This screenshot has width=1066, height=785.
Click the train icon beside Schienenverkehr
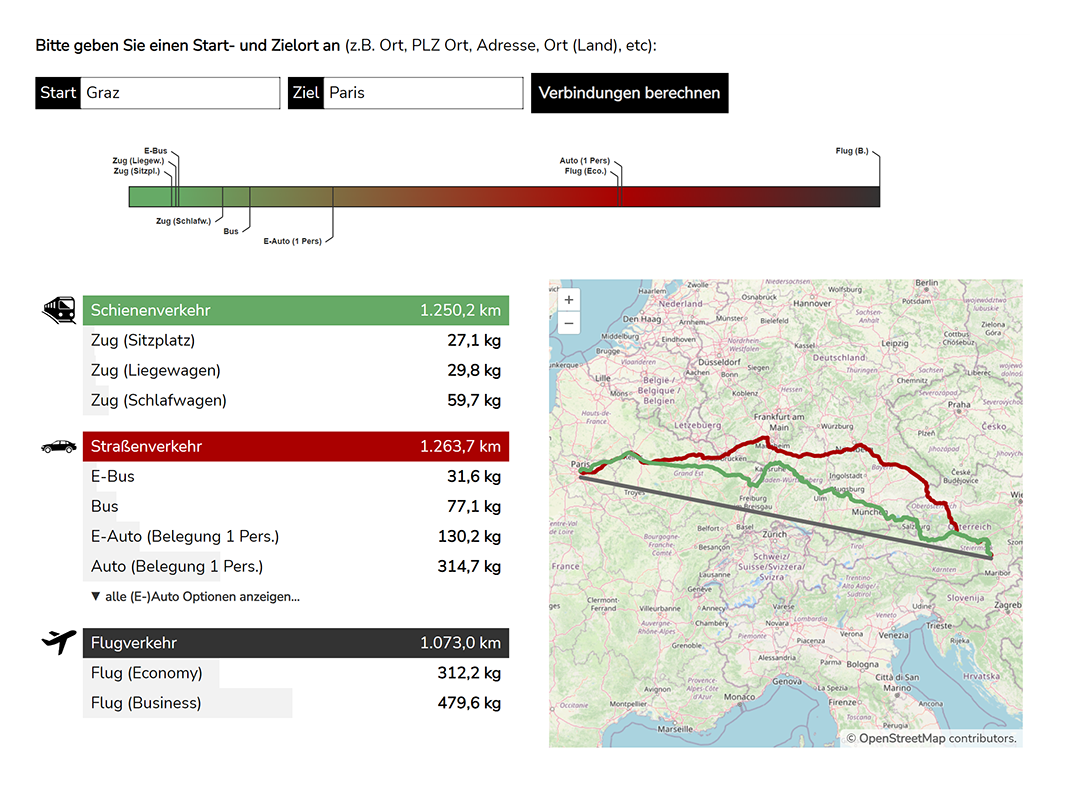pos(59,310)
